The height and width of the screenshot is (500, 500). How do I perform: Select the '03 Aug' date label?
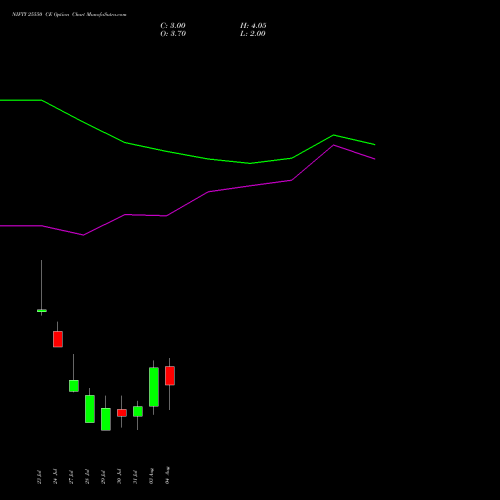pyautogui.click(x=151, y=476)
